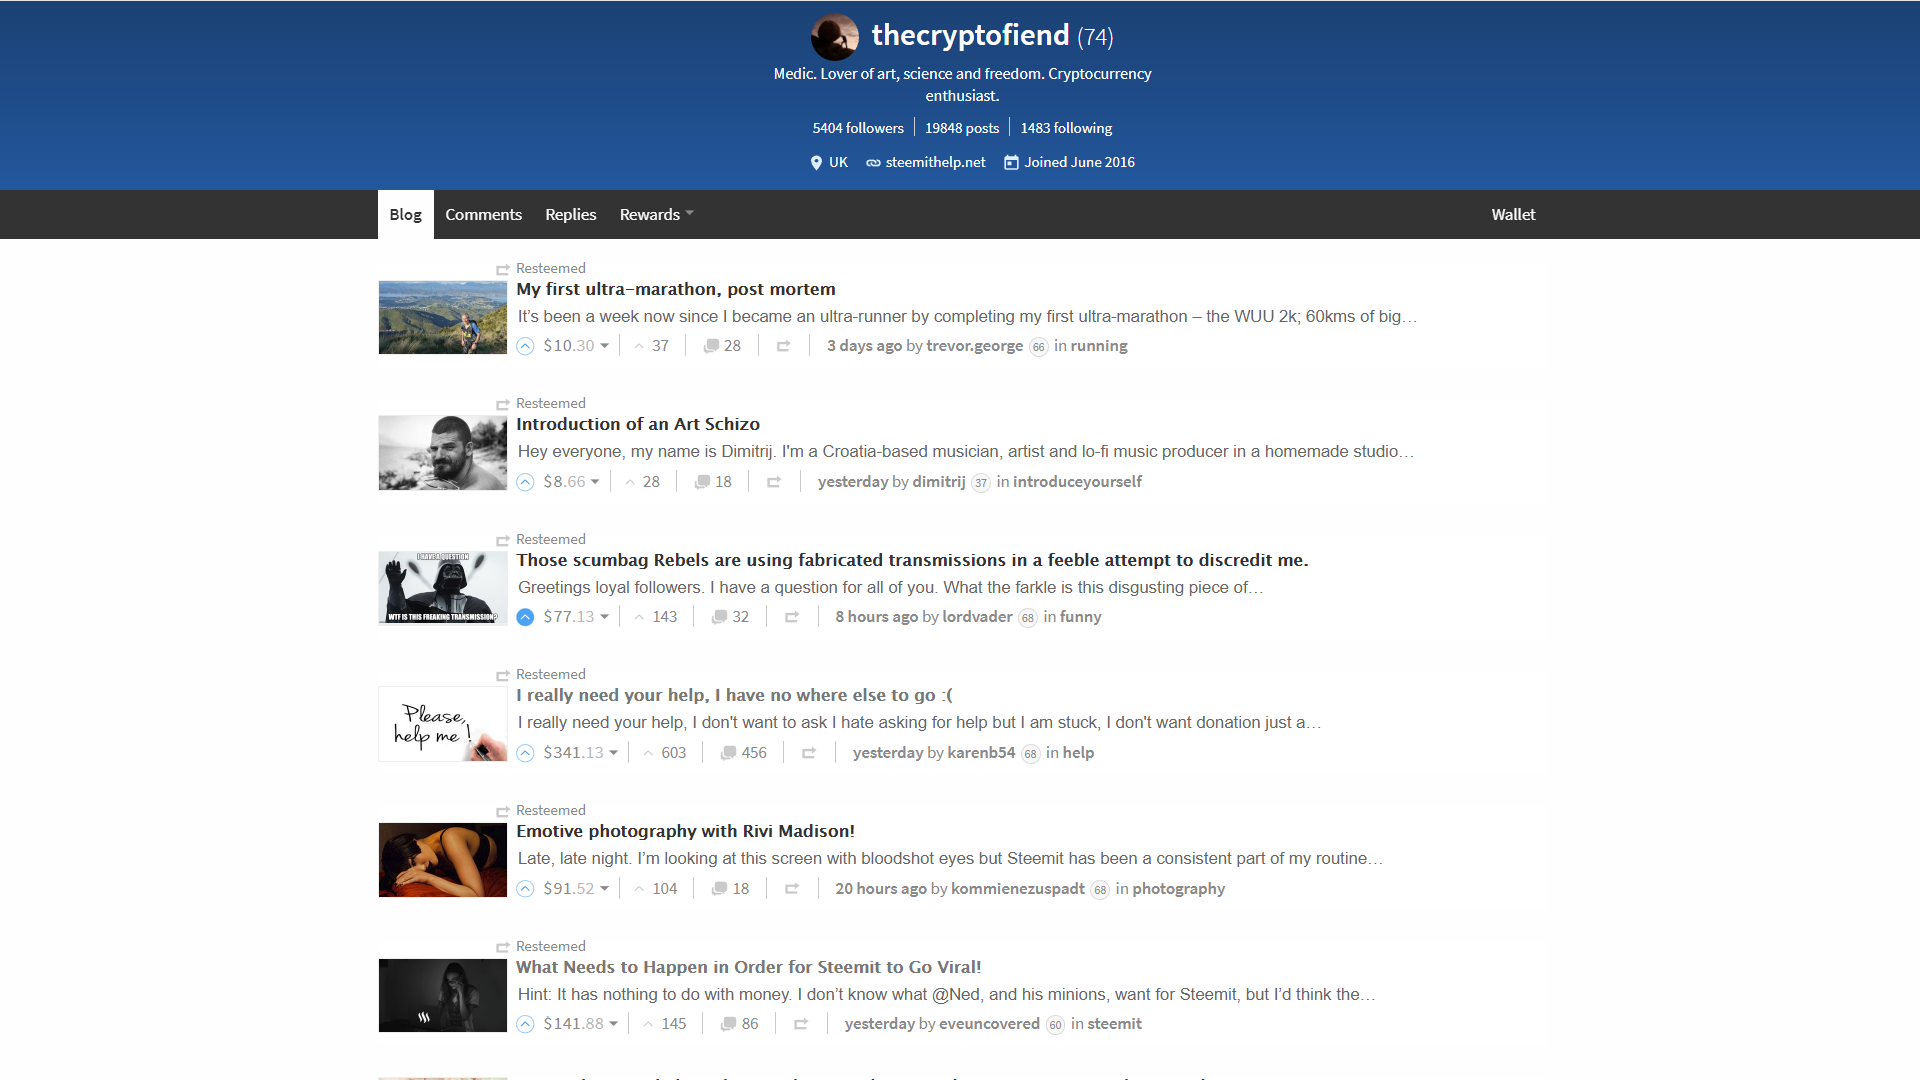
Task: Switch to the Replies tab
Action: pyautogui.click(x=570, y=214)
